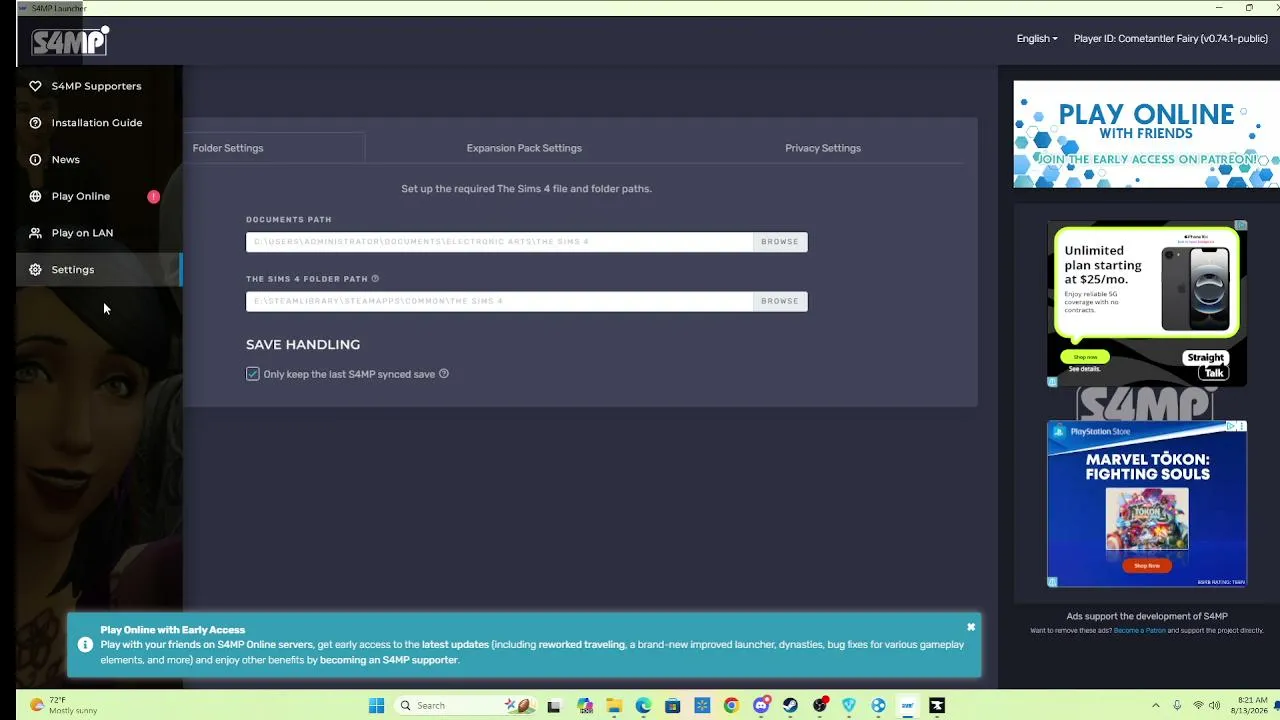The height and width of the screenshot is (720, 1280).
Task: Switch to the Privacy Settings tab
Action: coord(823,148)
